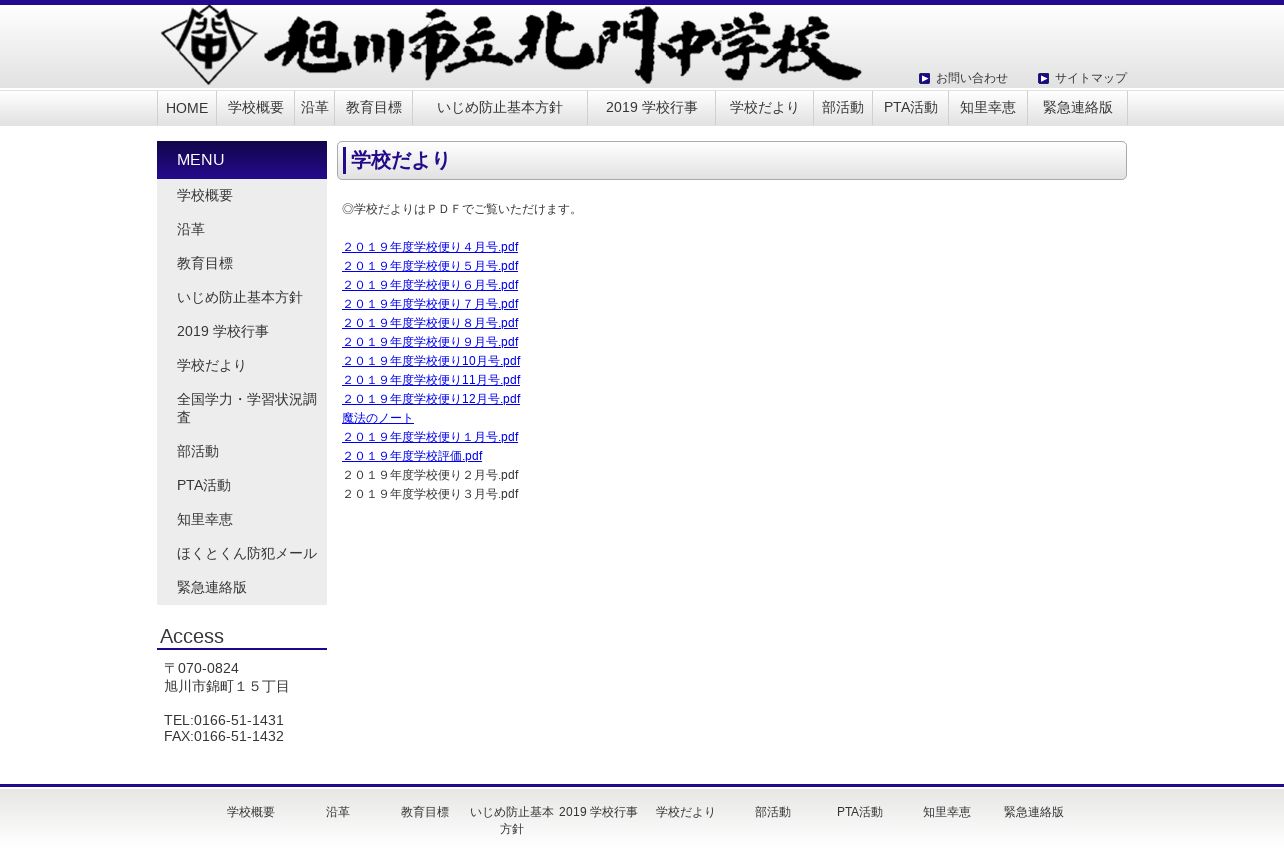
Task: Click the FAX:0166-51-1432 text
Action: click(224, 736)
